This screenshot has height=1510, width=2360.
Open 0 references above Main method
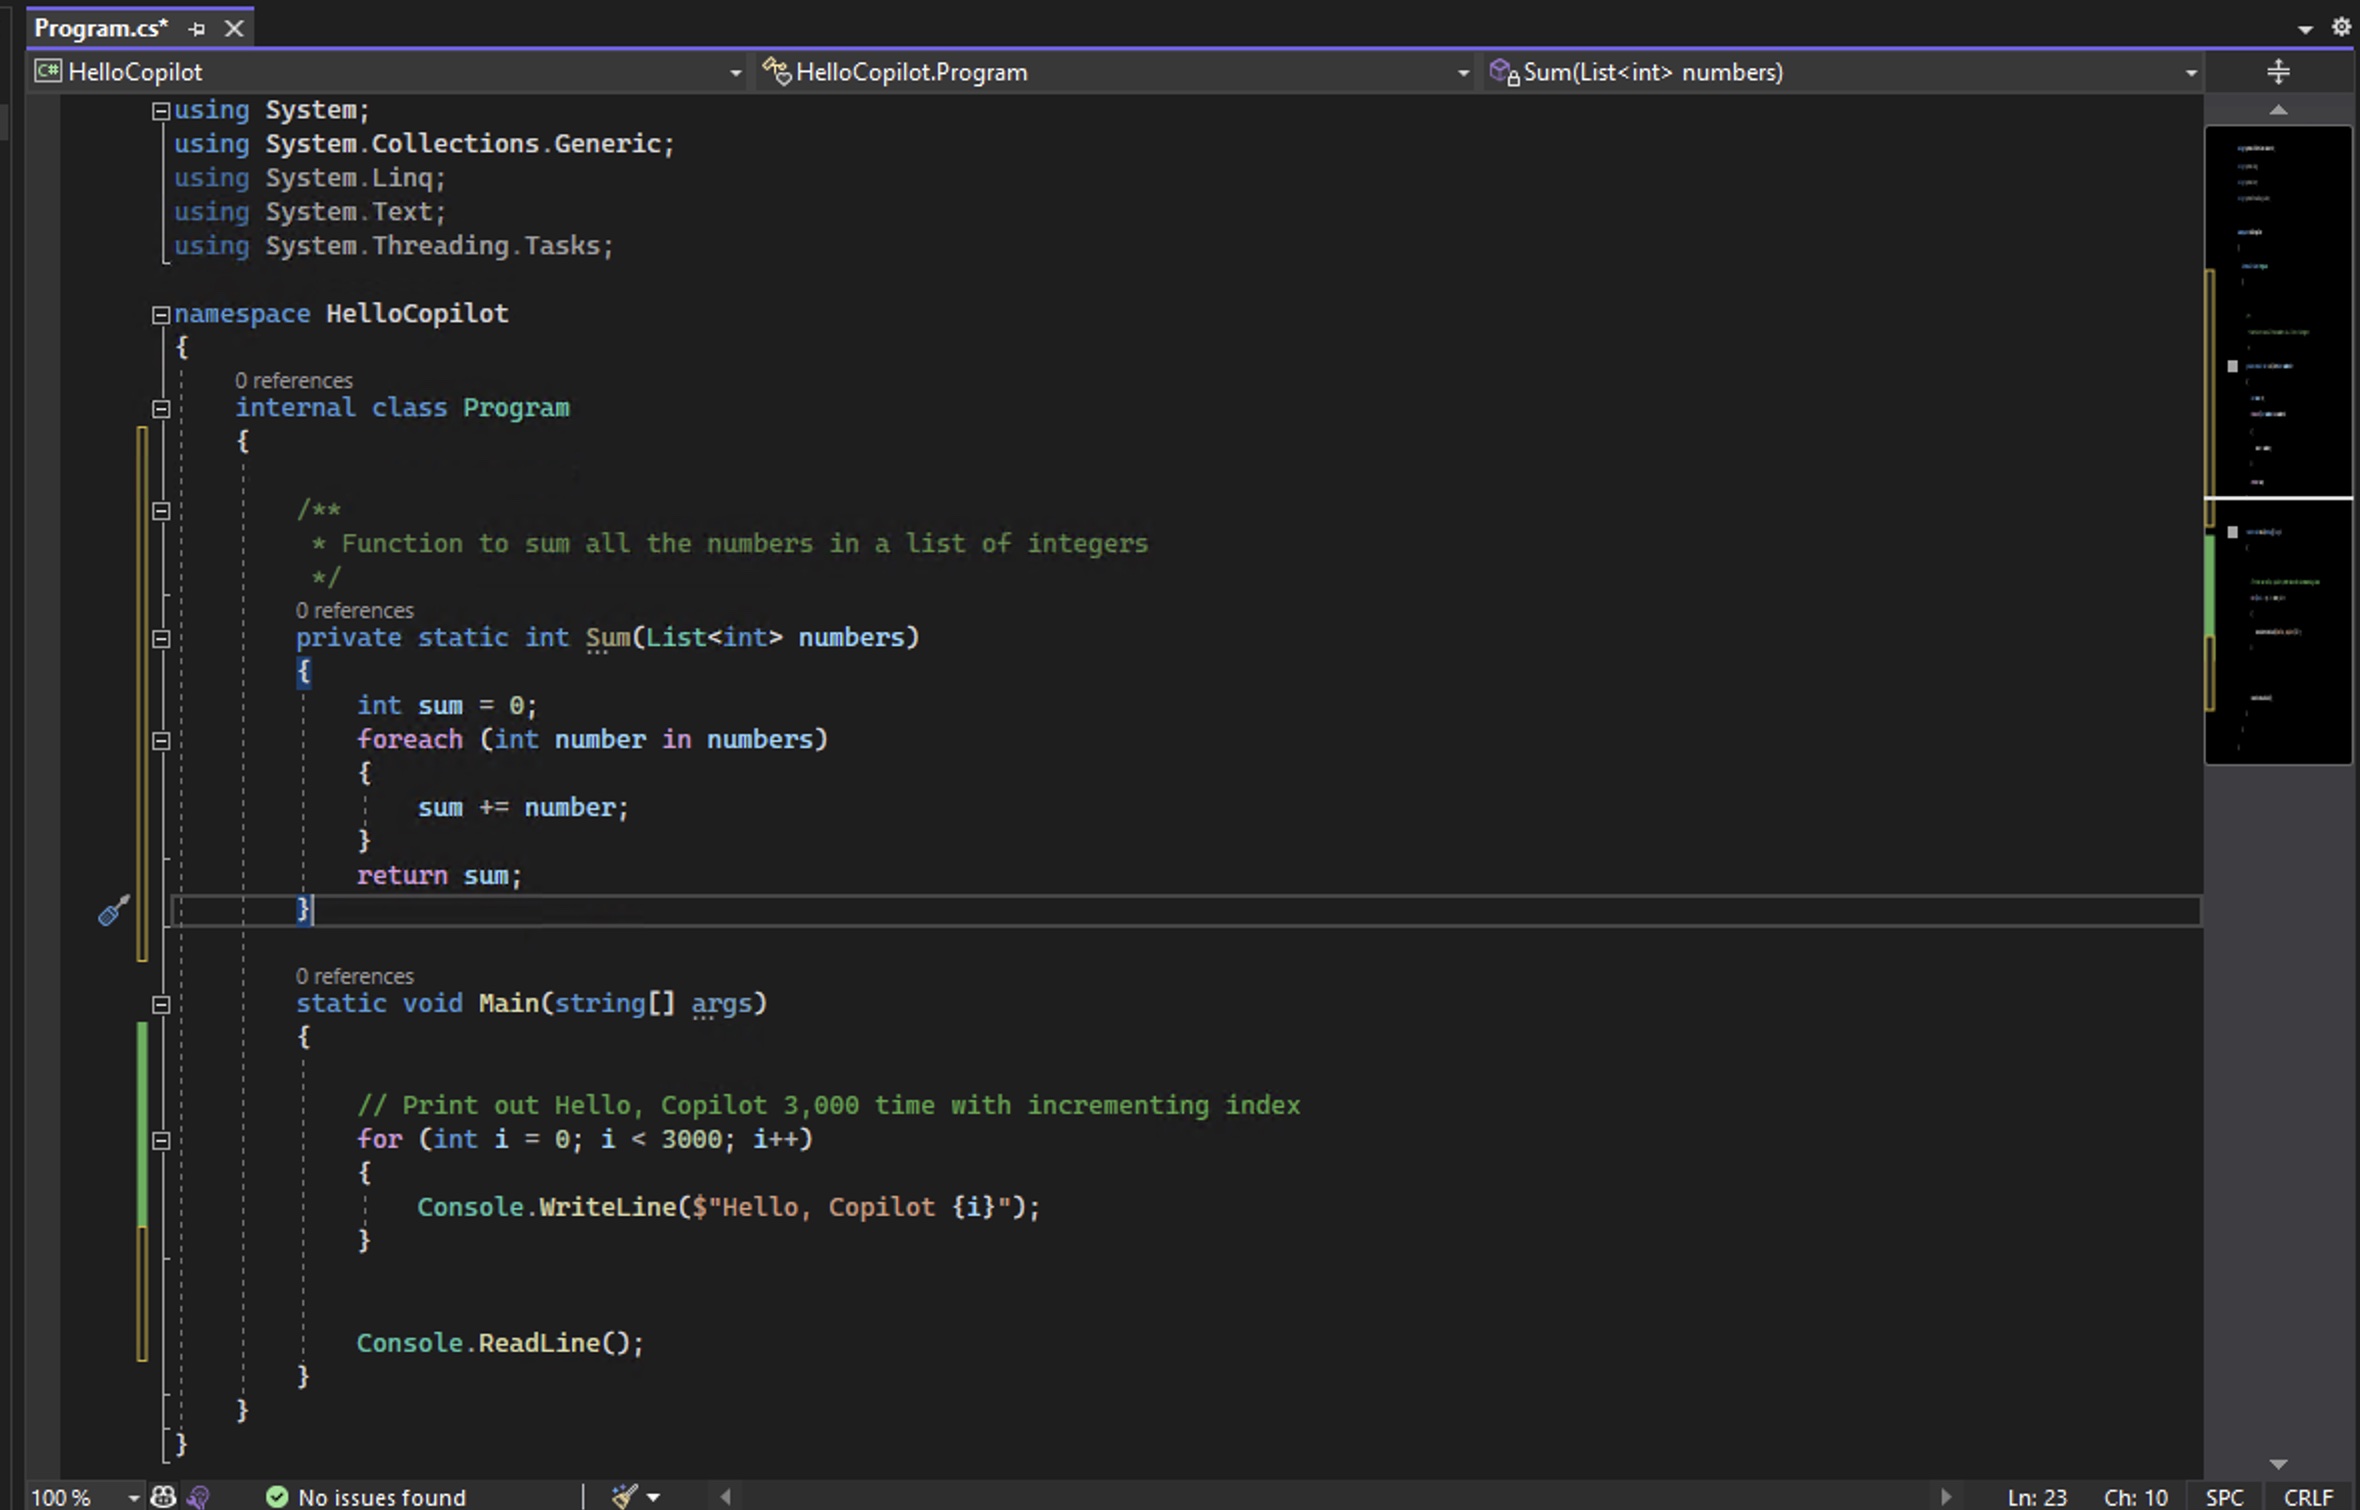[x=355, y=976]
